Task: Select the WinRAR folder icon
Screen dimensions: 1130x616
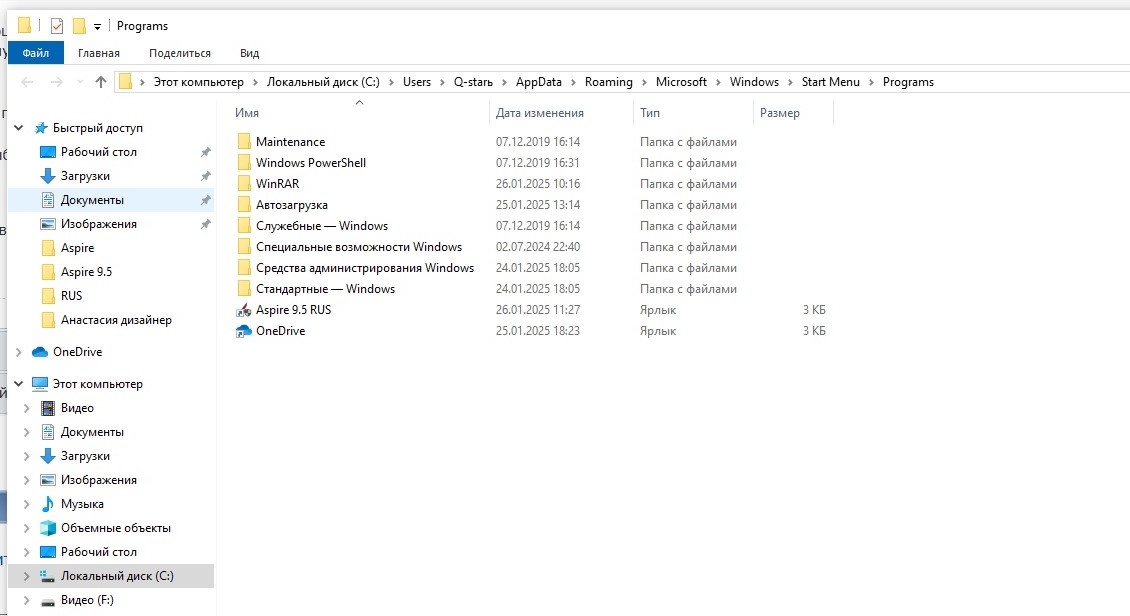Action: [x=244, y=183]
